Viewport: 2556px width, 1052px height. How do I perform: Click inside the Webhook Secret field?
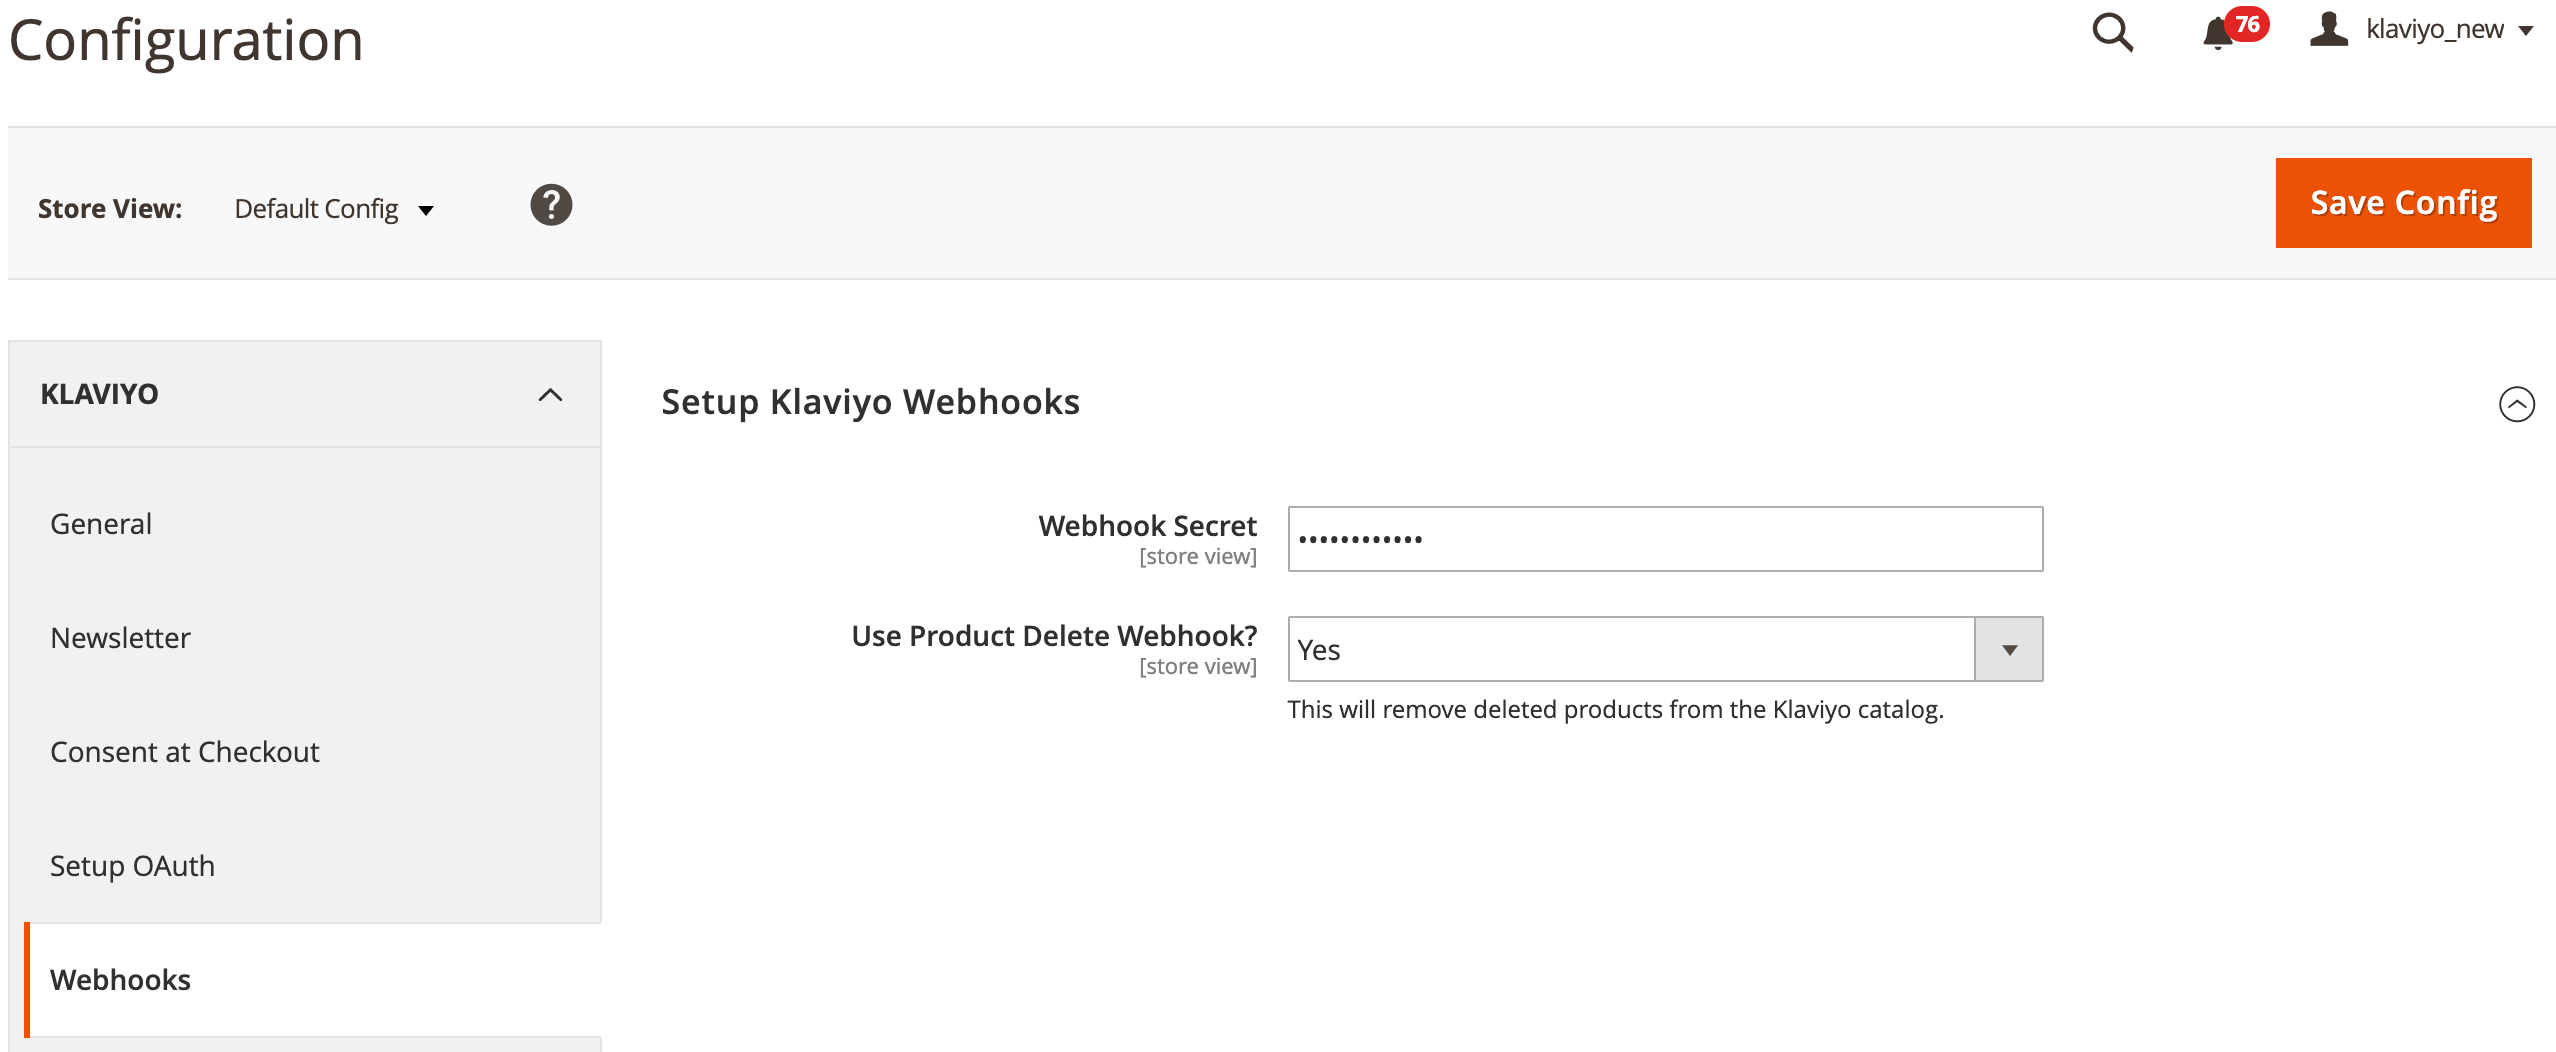(x=1663, y=539)
